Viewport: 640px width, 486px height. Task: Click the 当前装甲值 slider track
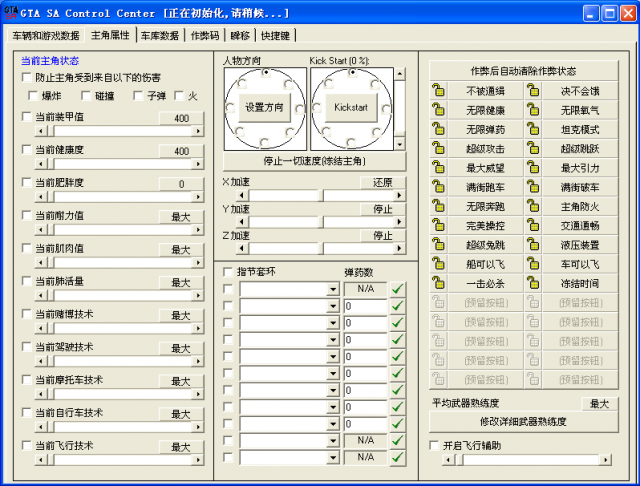pos(110,130)
